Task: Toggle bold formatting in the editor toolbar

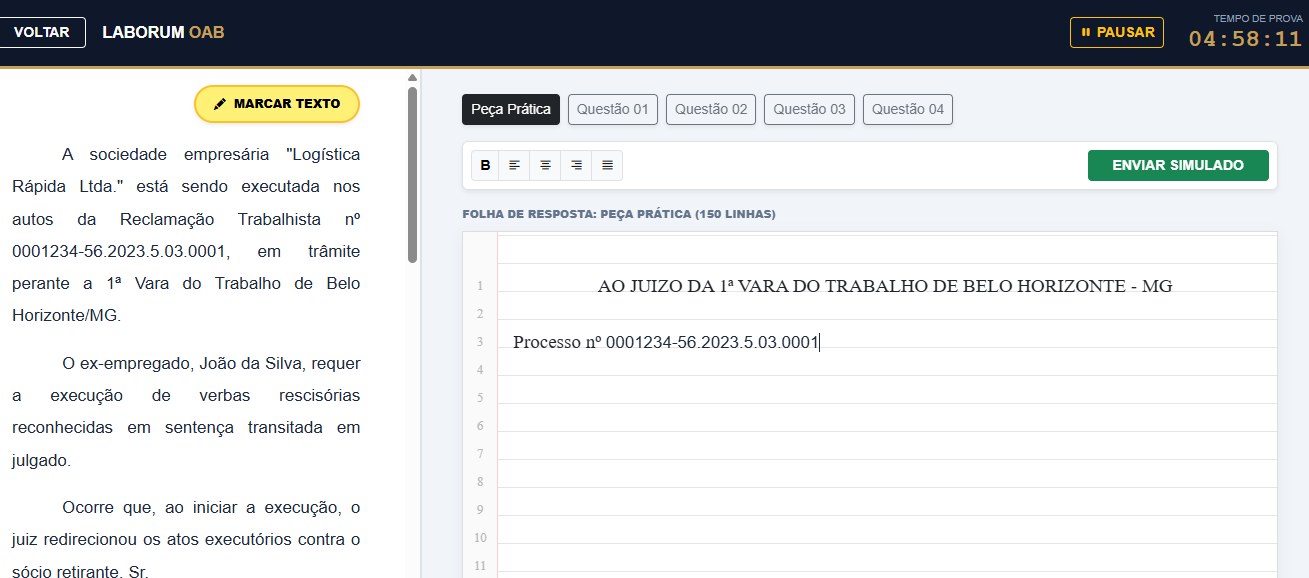Action: 486,165
